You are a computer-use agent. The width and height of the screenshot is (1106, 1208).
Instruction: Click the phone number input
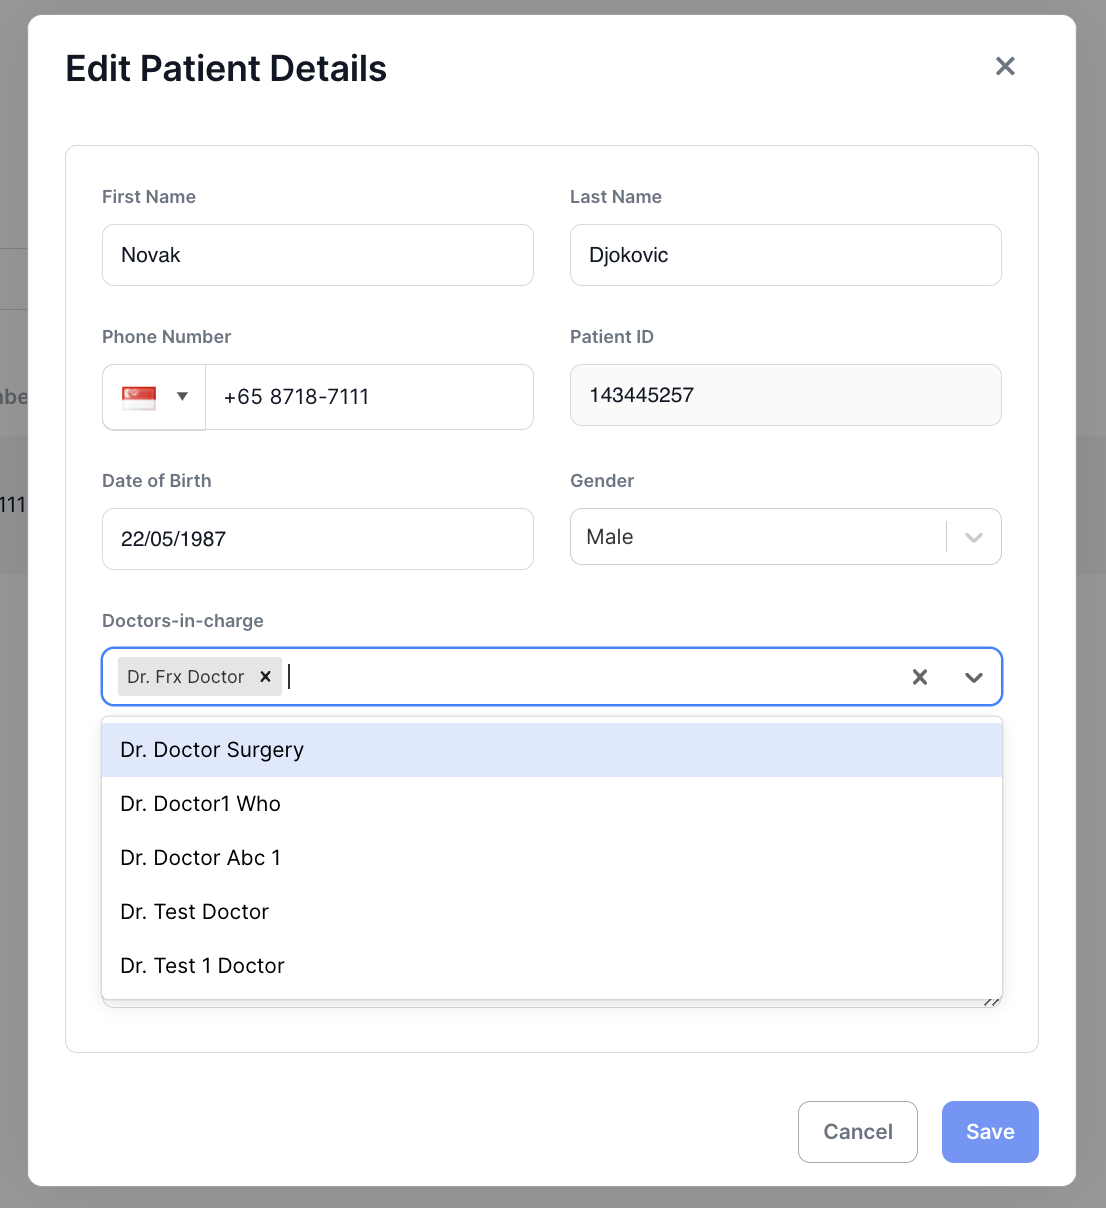click(369, 397)
